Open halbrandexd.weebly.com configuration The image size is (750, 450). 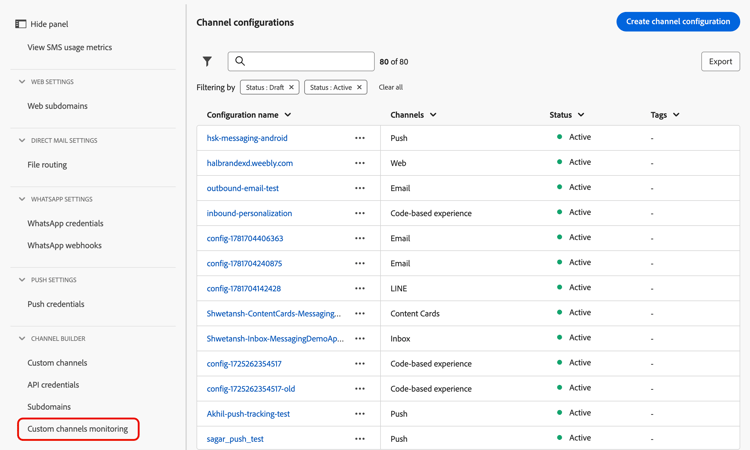[250, 163]
